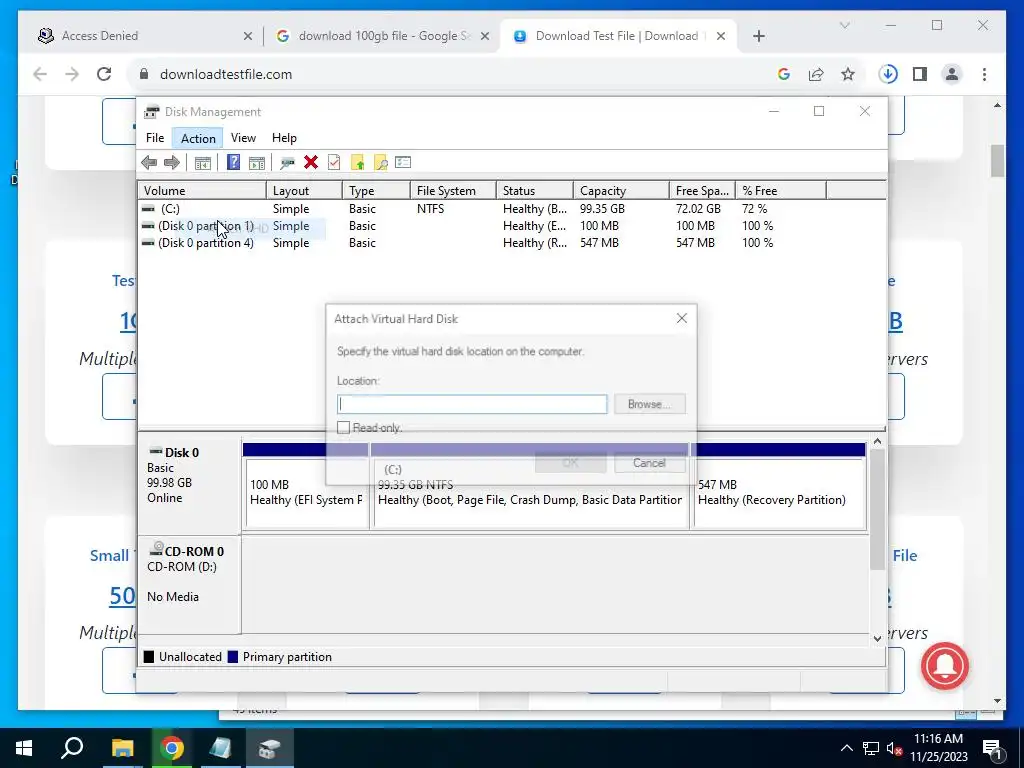Show hidden tray icons chevron

coord(846,748)
